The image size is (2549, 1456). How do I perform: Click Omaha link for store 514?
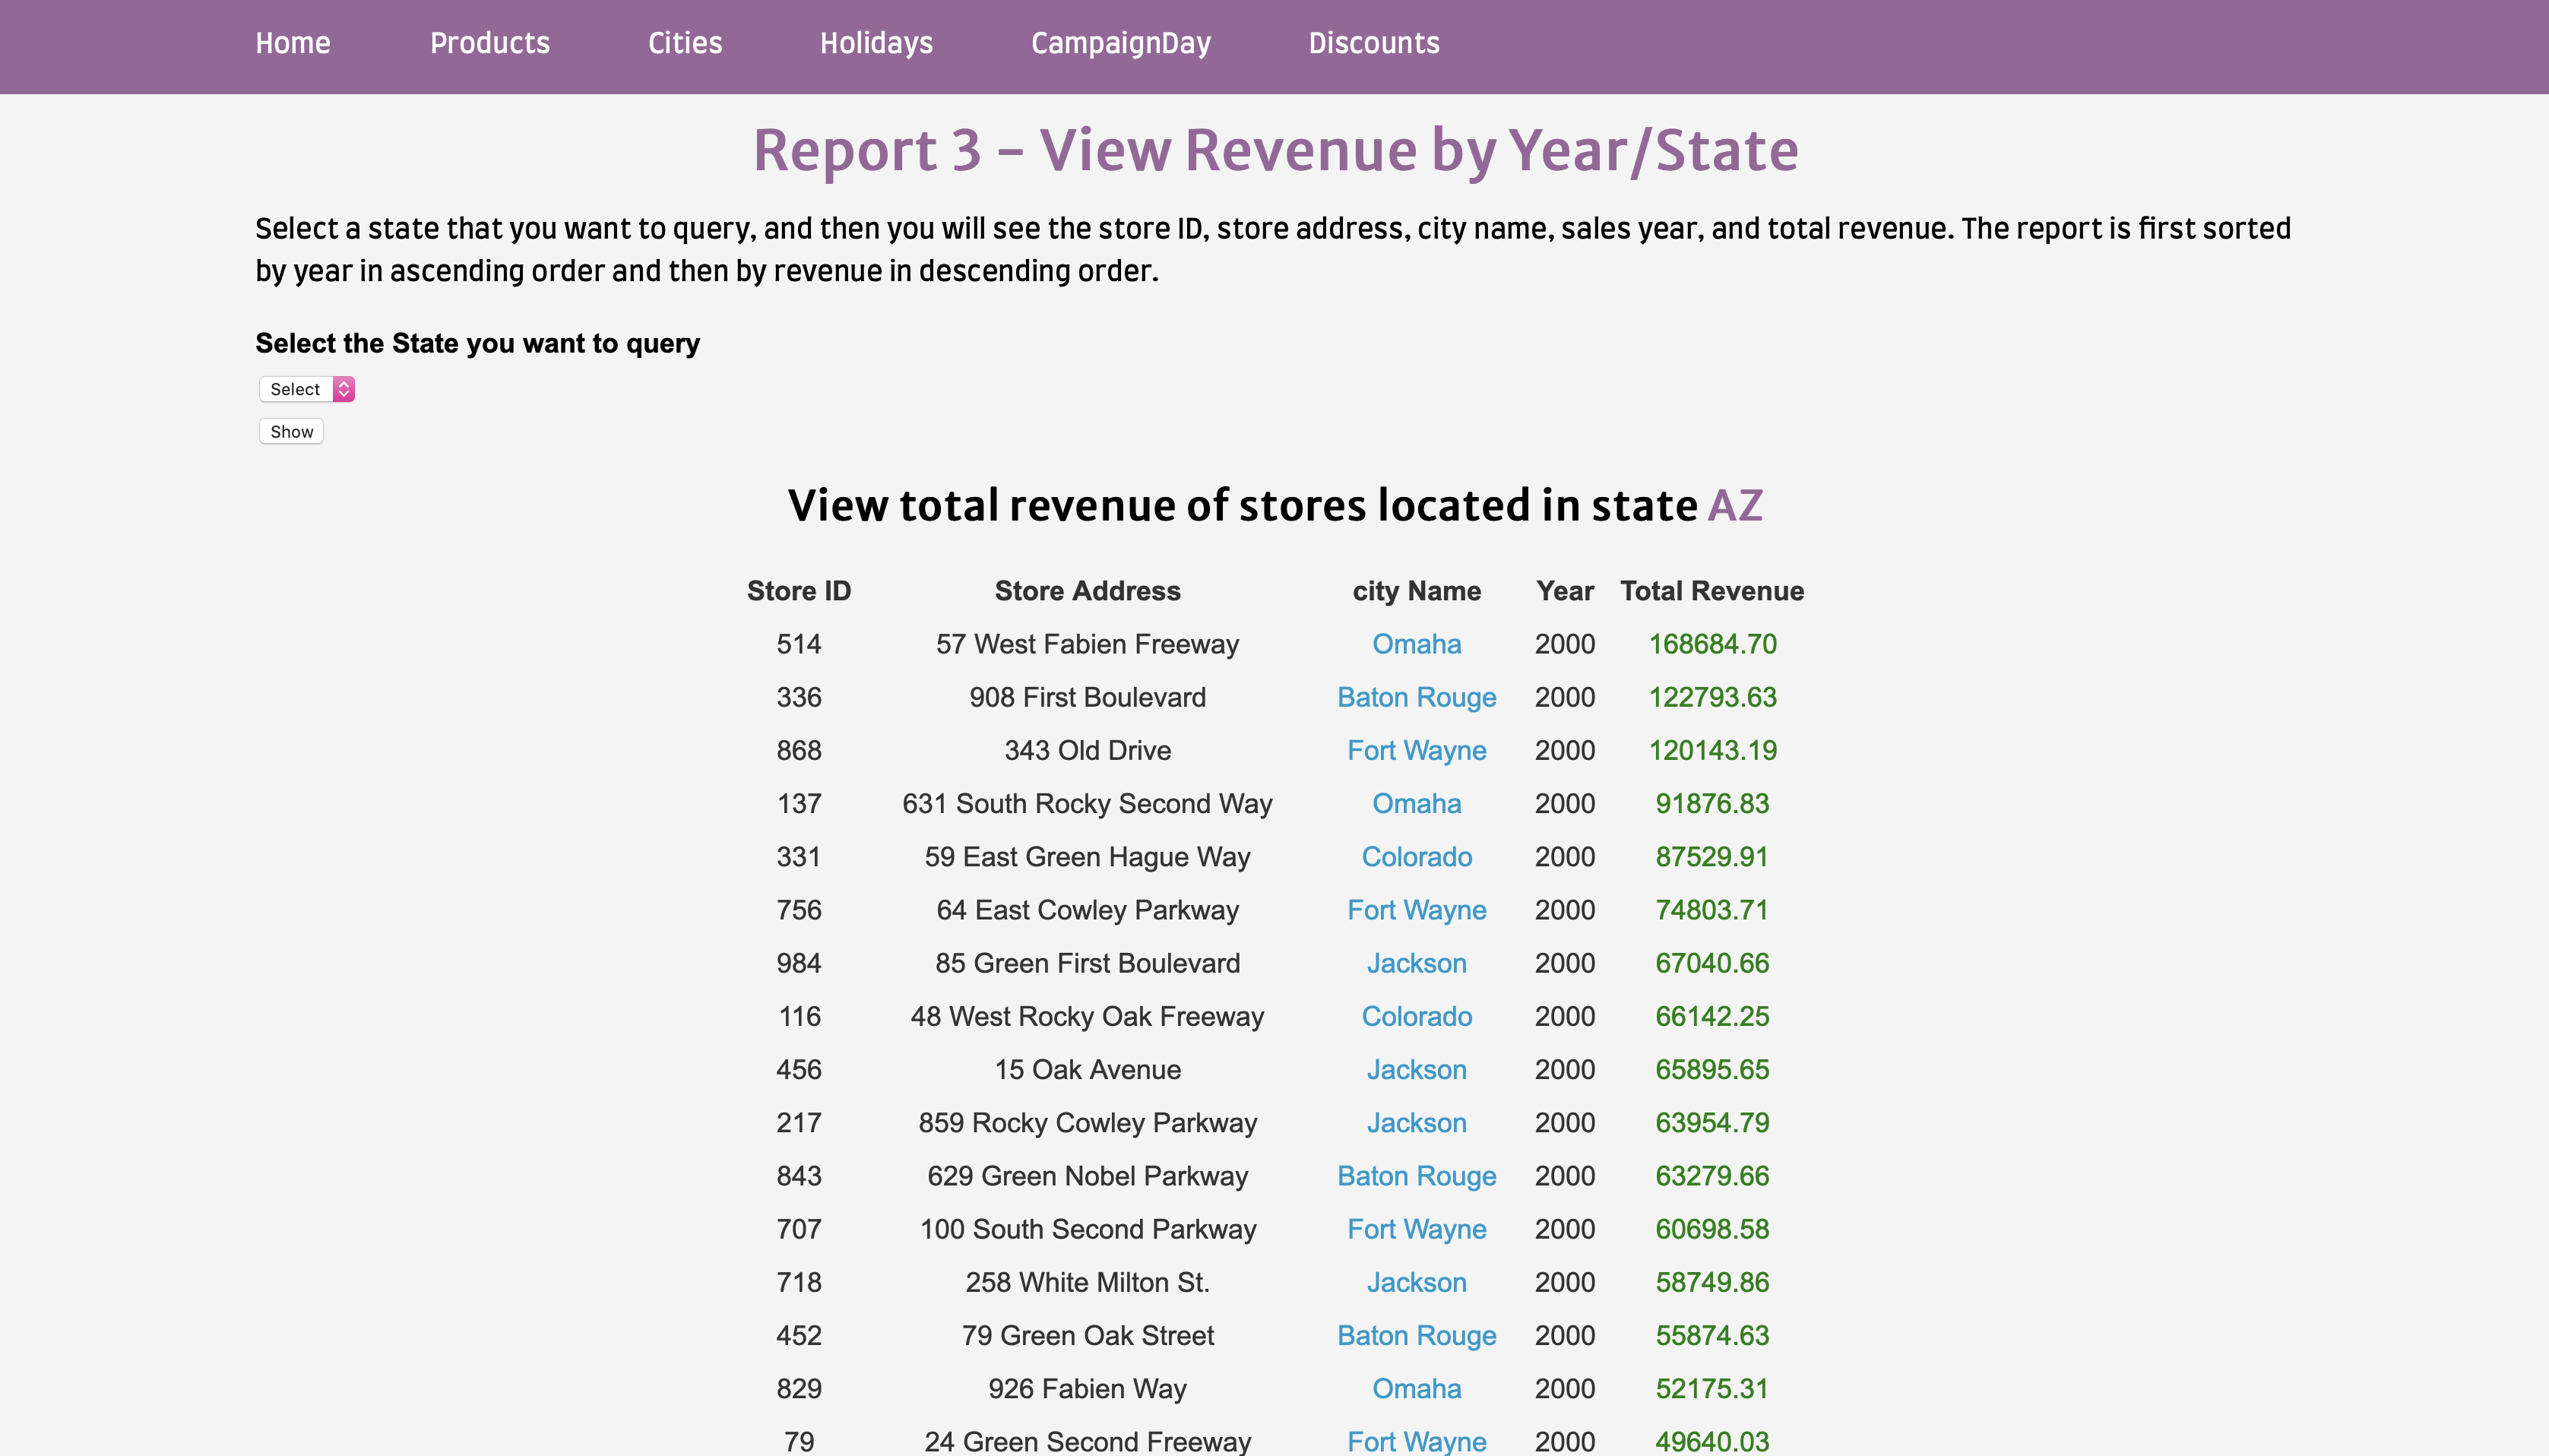pyautogui.click(x=1415, y=644)
